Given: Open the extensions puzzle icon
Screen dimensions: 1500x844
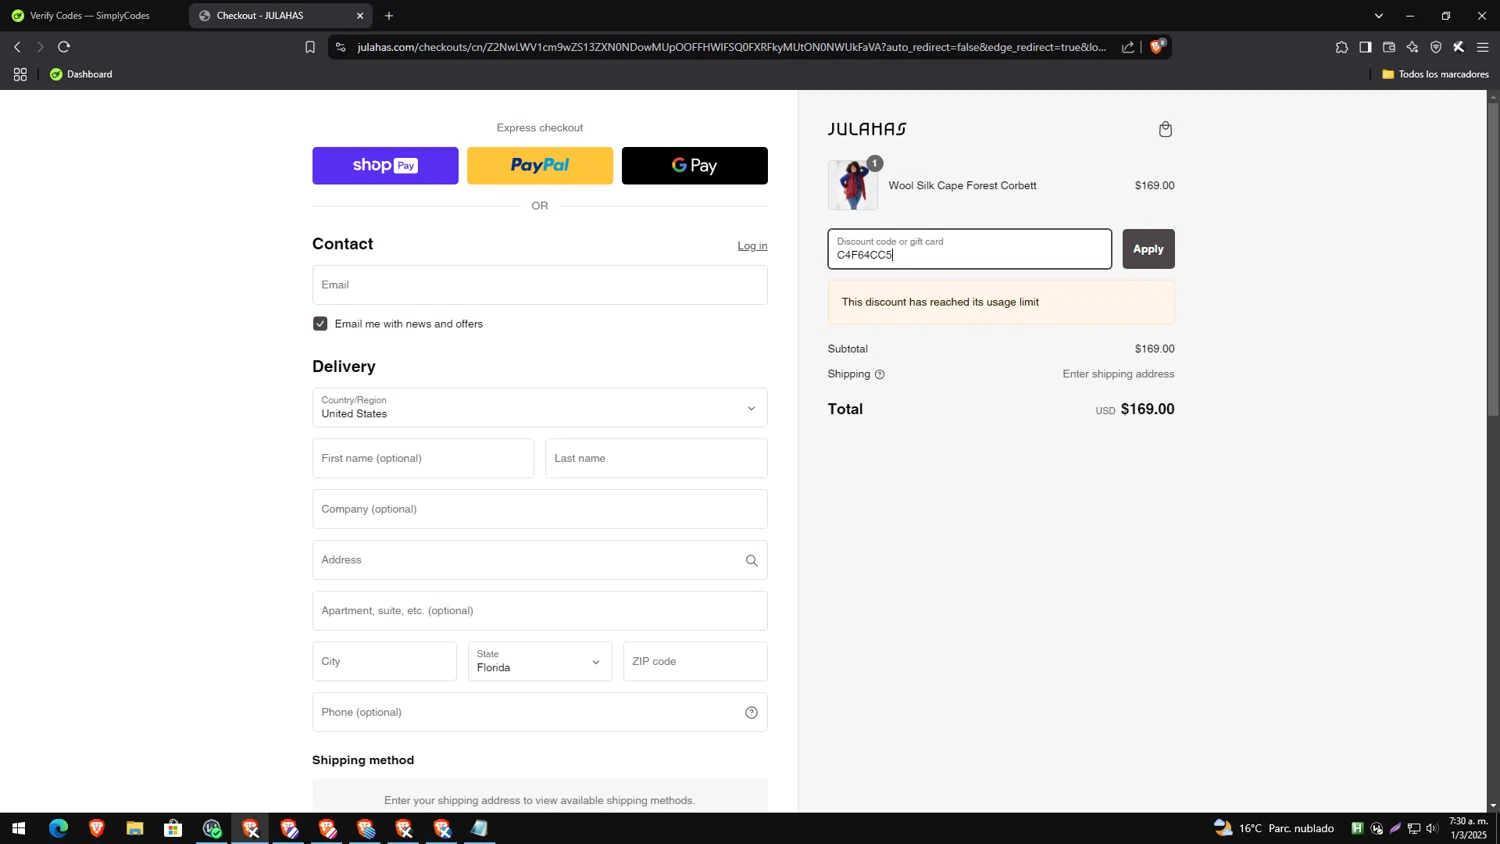Looking at the screenshot, I should pos(1342,47).
